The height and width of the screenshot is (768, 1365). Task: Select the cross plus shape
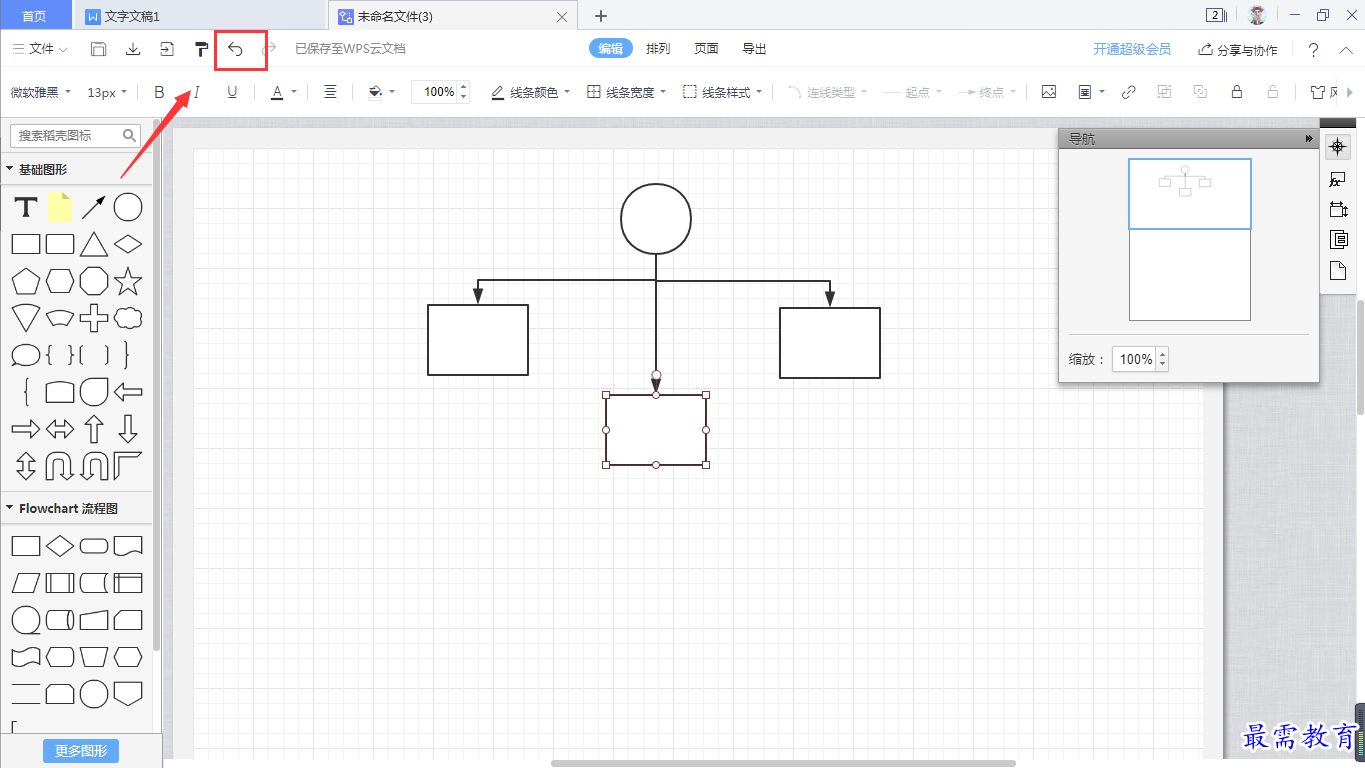pos(94,318)
